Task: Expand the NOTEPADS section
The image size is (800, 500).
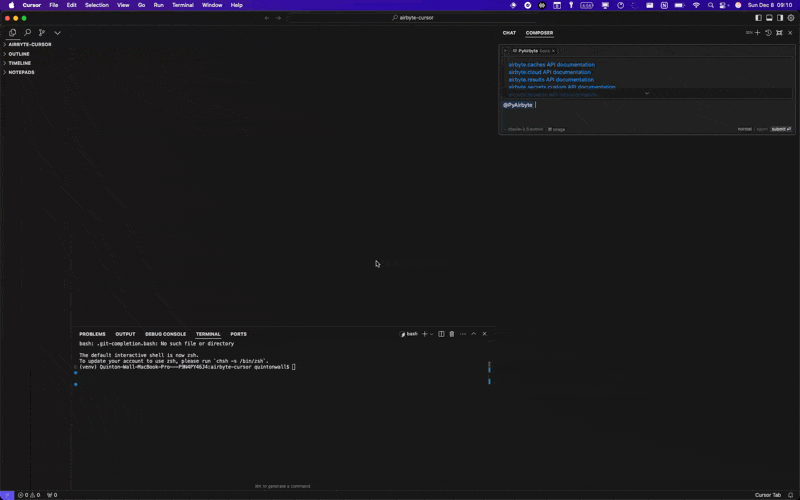Action: tap(21, 72)
